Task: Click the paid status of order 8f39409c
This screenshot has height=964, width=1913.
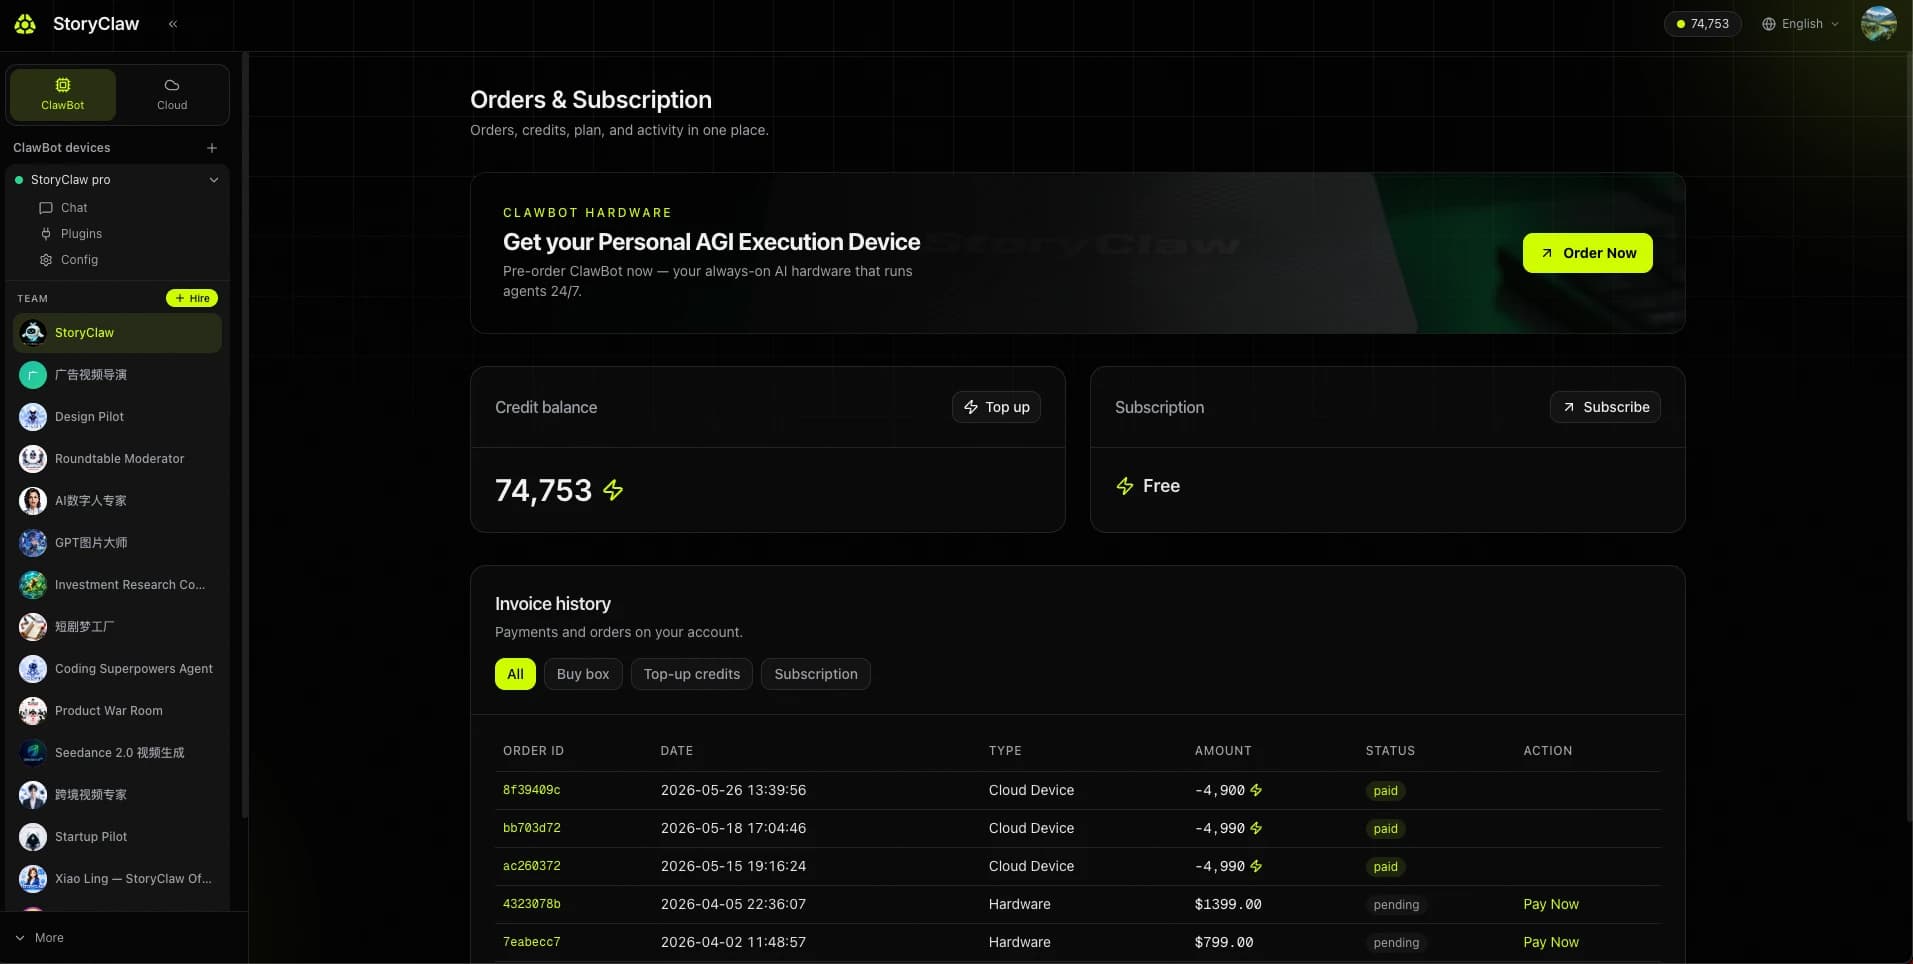Action: 1385,791
